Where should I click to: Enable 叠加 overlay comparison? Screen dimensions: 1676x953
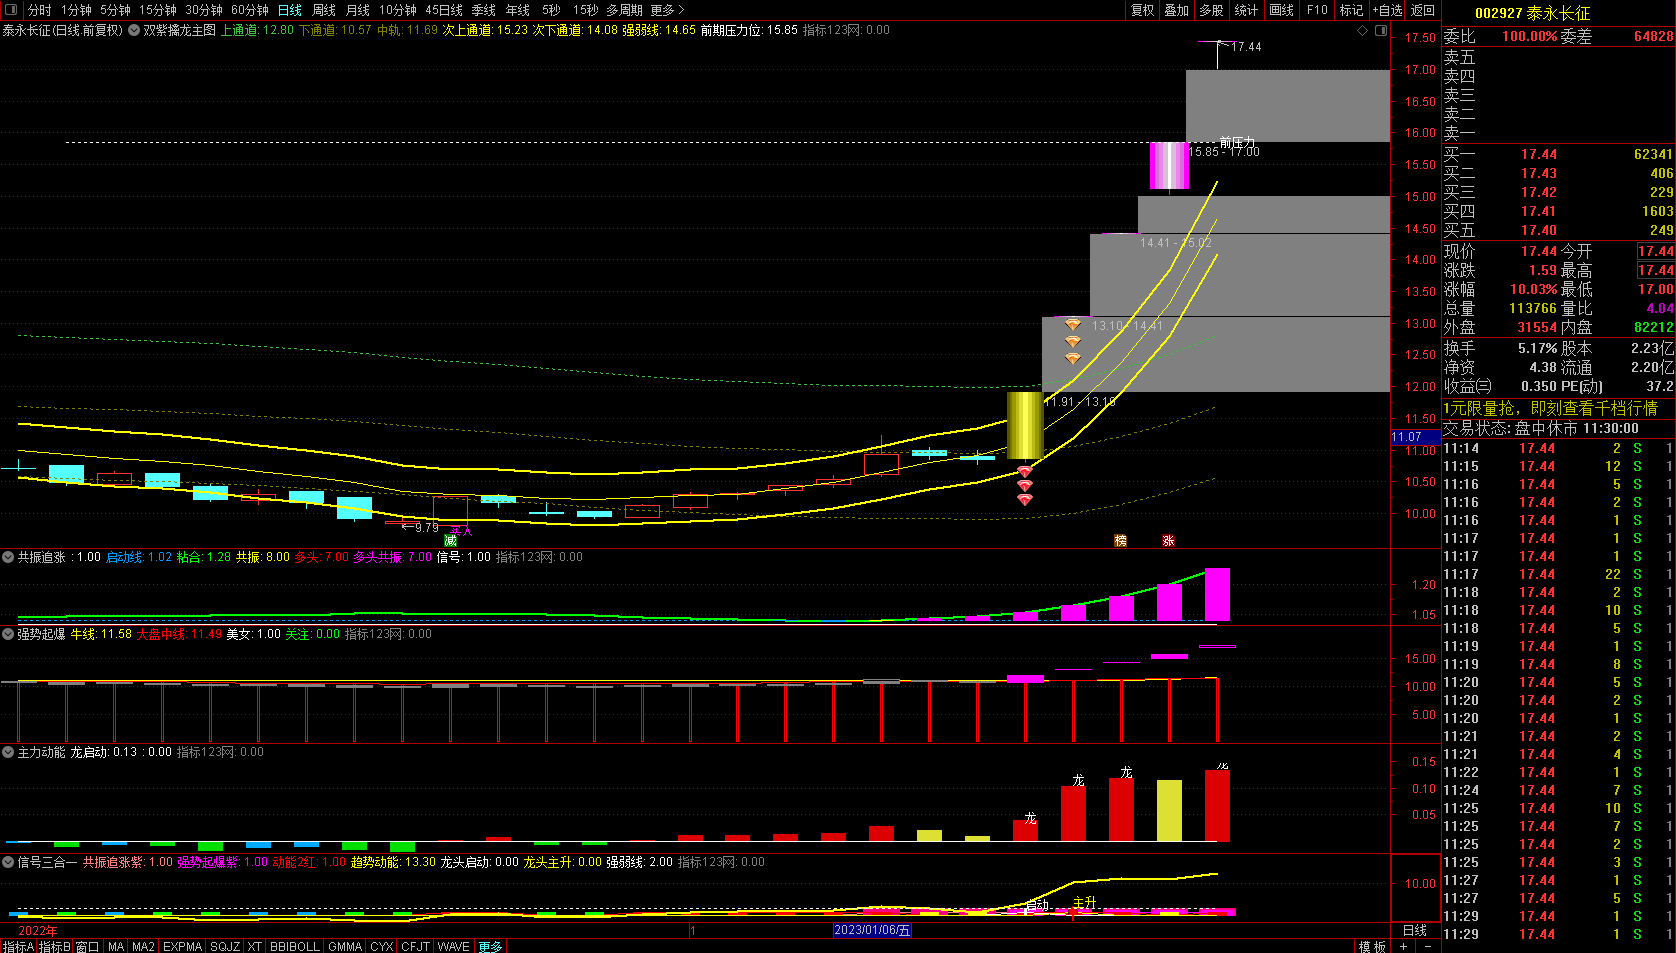coord(1177,10)
